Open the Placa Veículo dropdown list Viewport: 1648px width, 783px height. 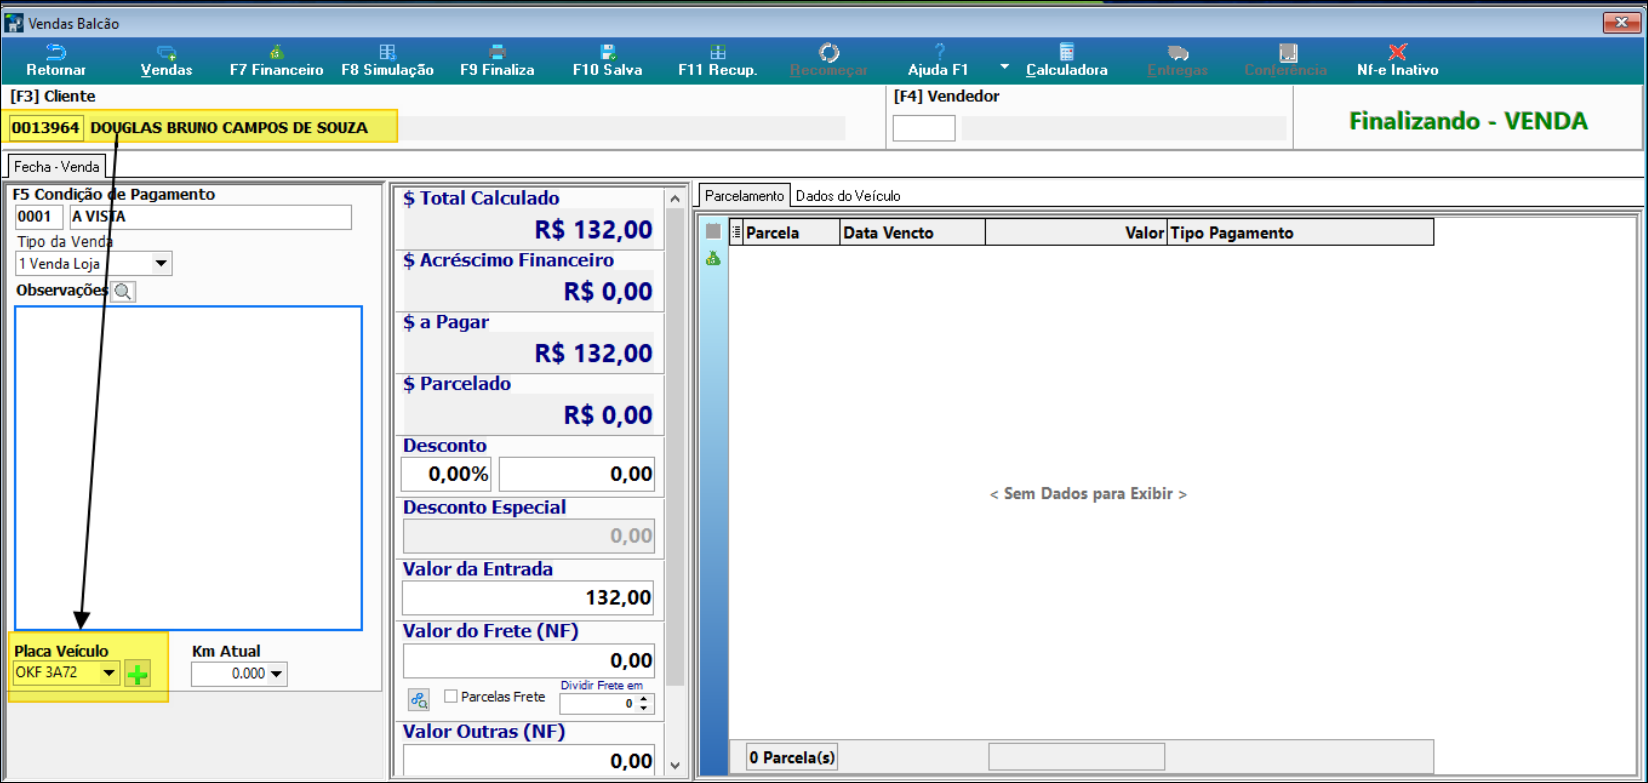point(109,673)
